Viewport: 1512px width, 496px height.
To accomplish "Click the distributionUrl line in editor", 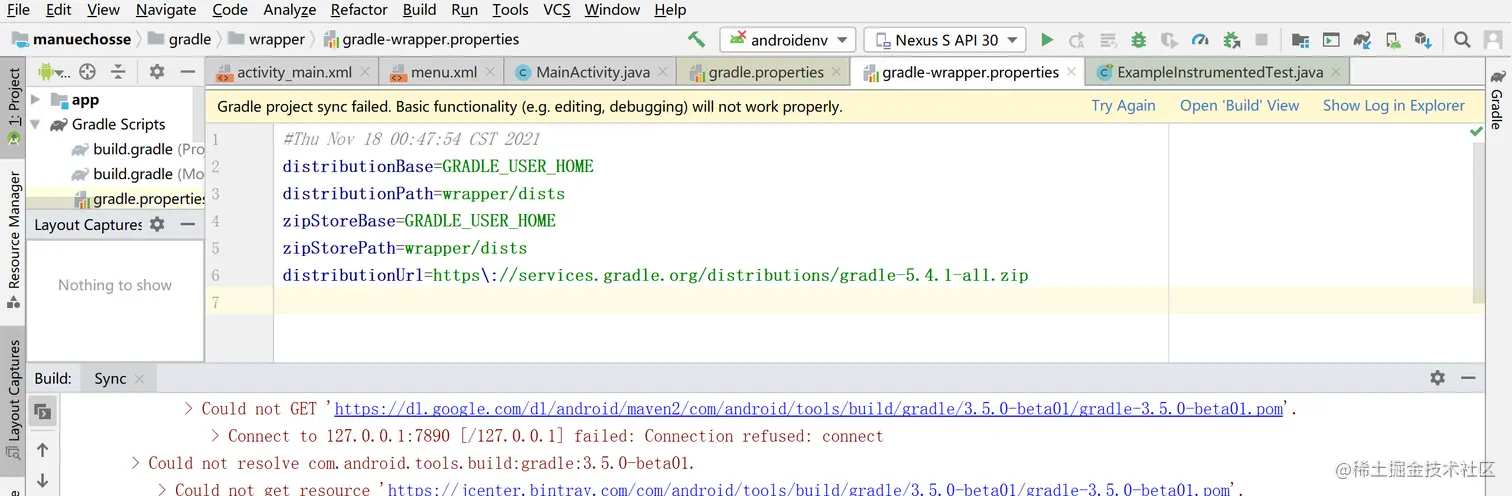I will tap(655, 275).
